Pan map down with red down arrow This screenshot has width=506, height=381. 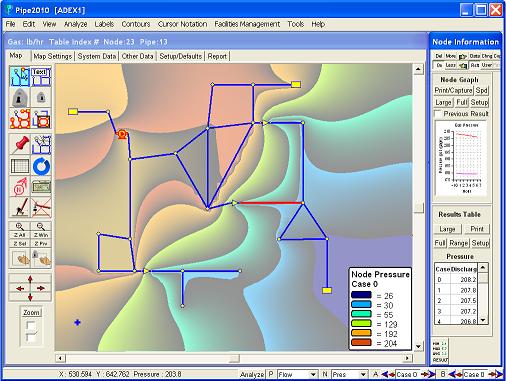click(30, 296)
